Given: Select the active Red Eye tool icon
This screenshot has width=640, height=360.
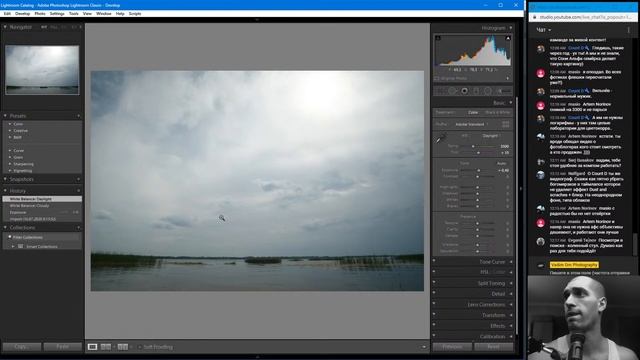Looking at the screenshot, I should 464,91.
